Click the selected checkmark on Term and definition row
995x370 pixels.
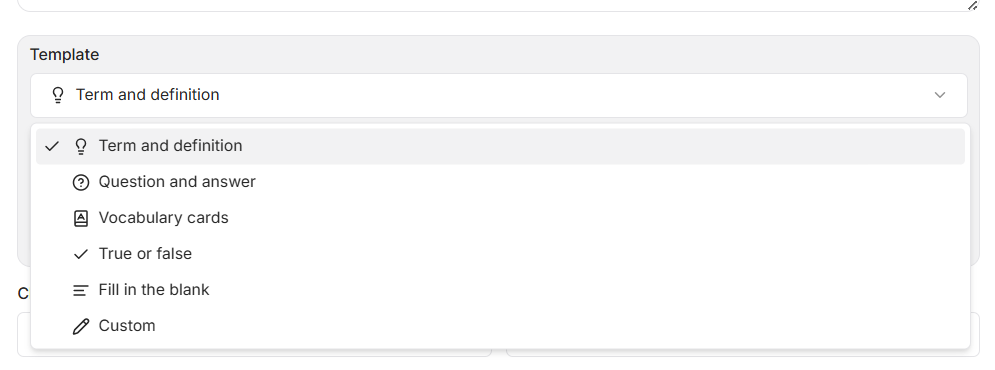(x=52, y=147)
